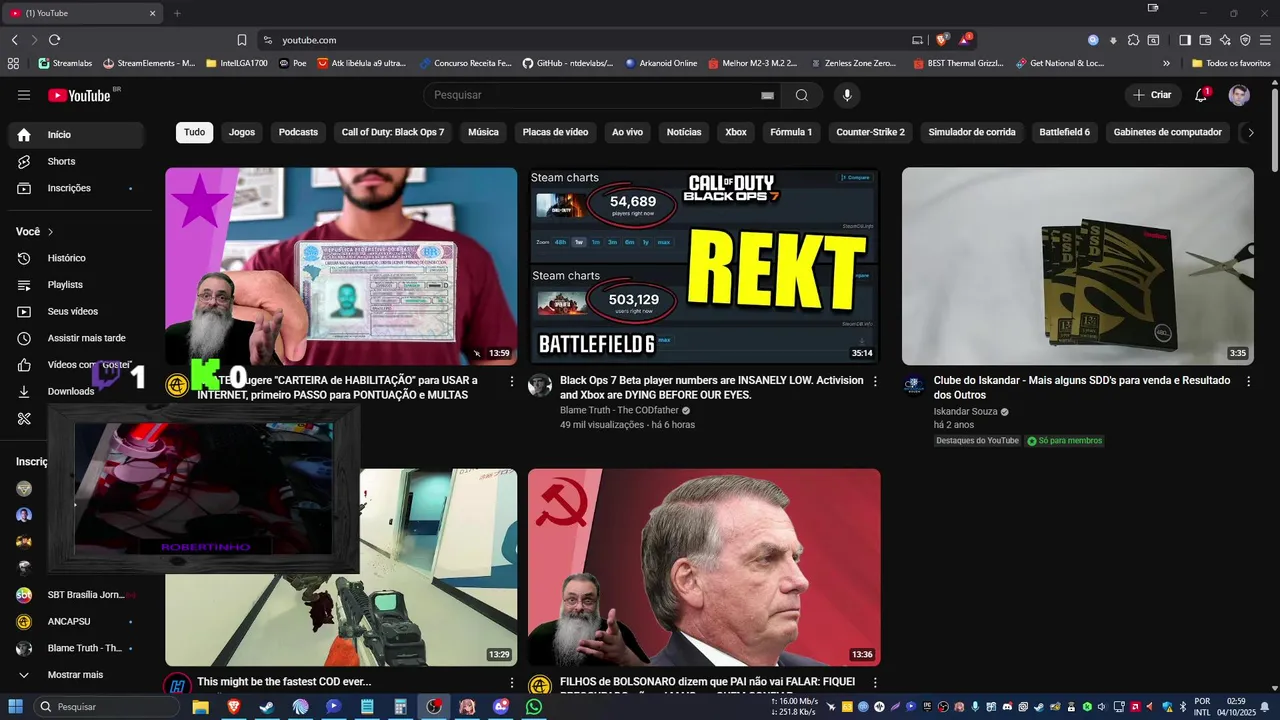1280x720 pixels.
Task: Open Assistir mais tarde in the sidebar
Action: tap(76, 338)
